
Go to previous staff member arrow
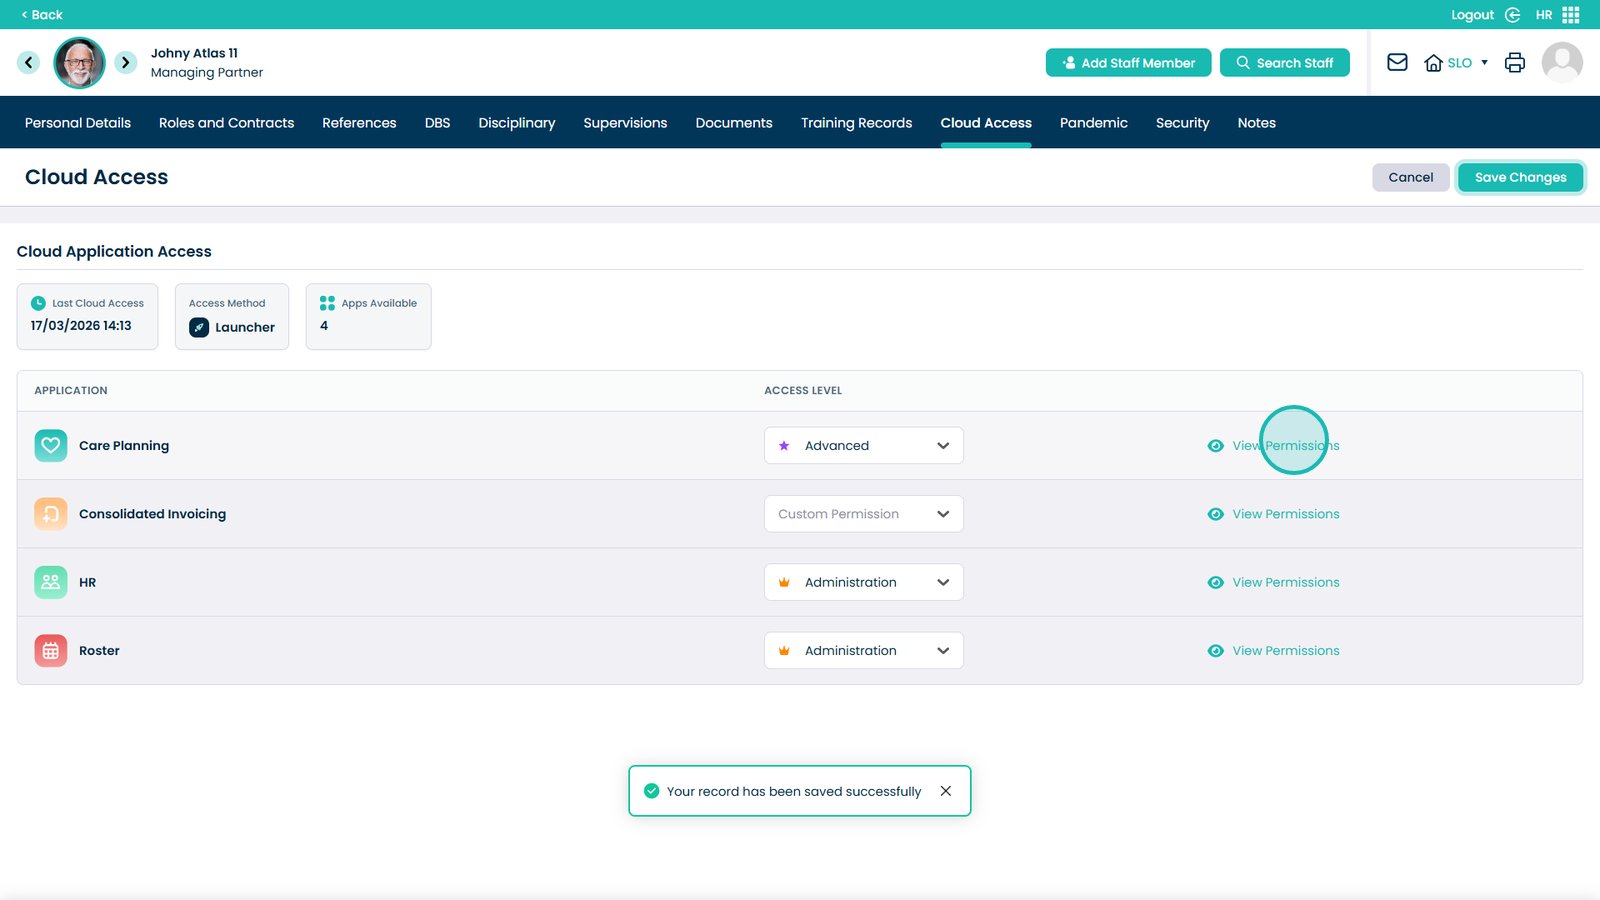[28, 62]
